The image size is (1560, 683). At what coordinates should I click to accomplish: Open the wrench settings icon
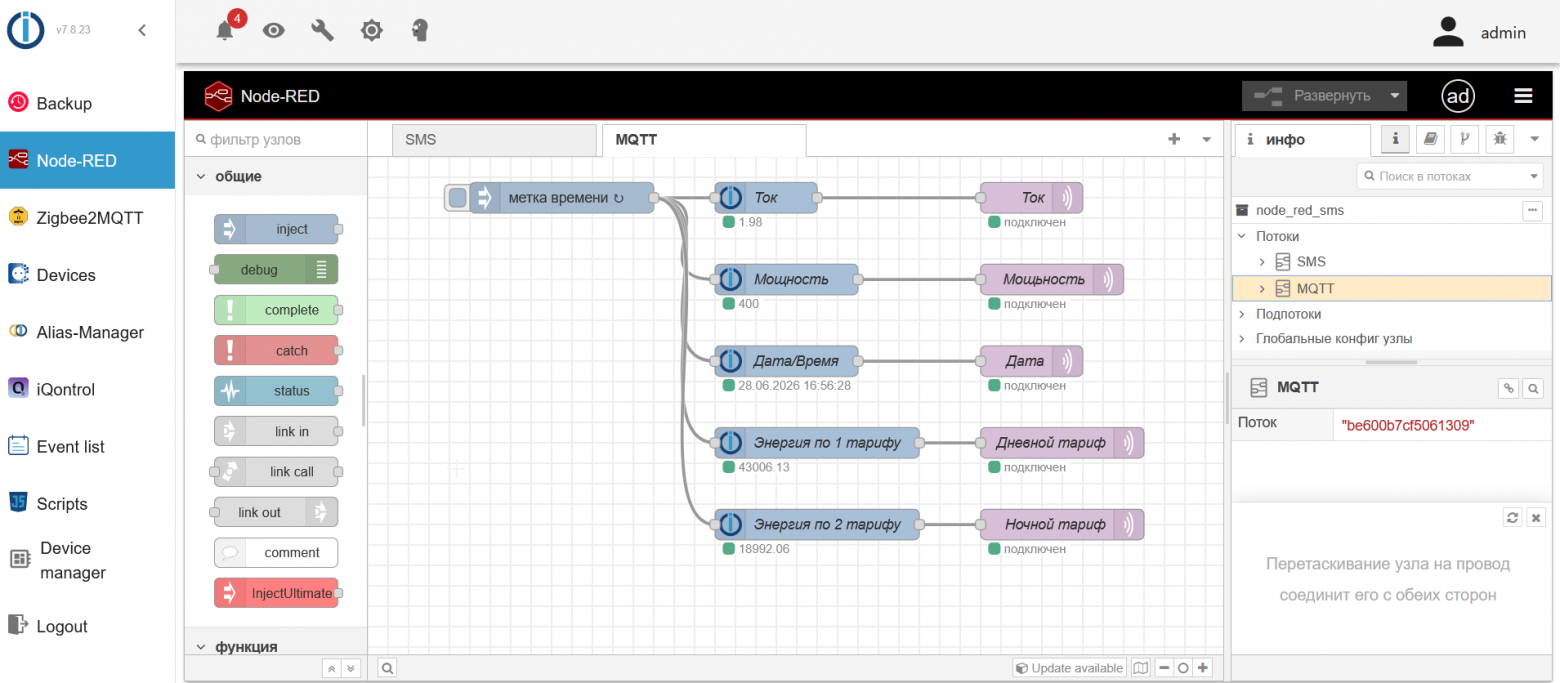tap(322, 30)
